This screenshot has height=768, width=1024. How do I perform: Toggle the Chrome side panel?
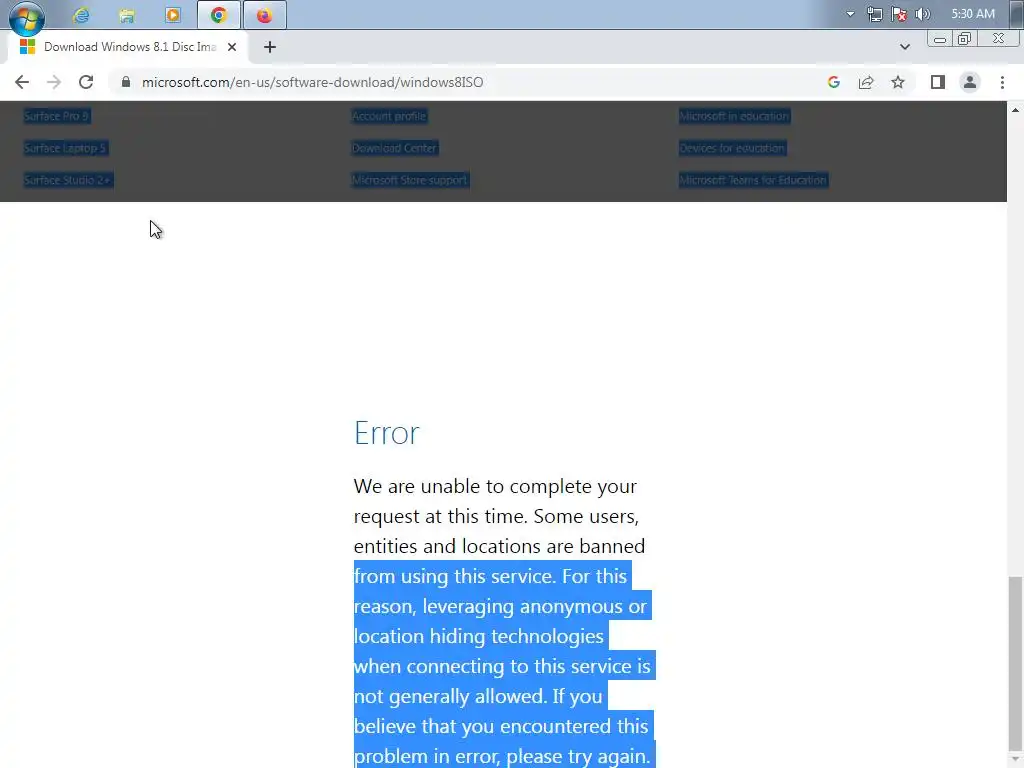(938, 82)
